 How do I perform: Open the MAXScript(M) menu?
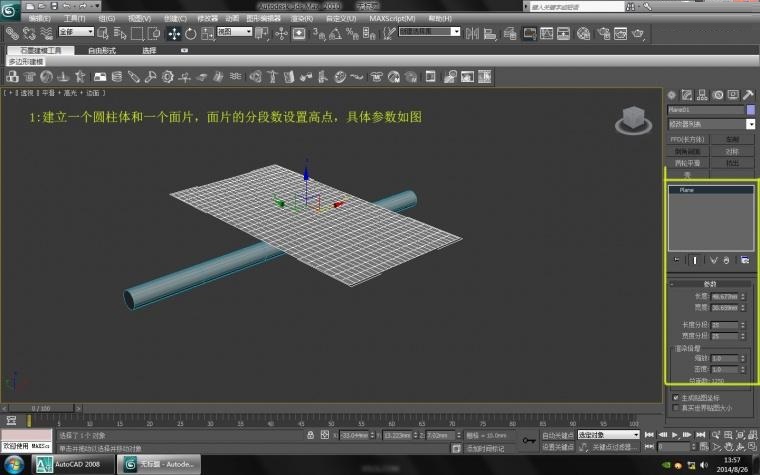coord(392,18)
